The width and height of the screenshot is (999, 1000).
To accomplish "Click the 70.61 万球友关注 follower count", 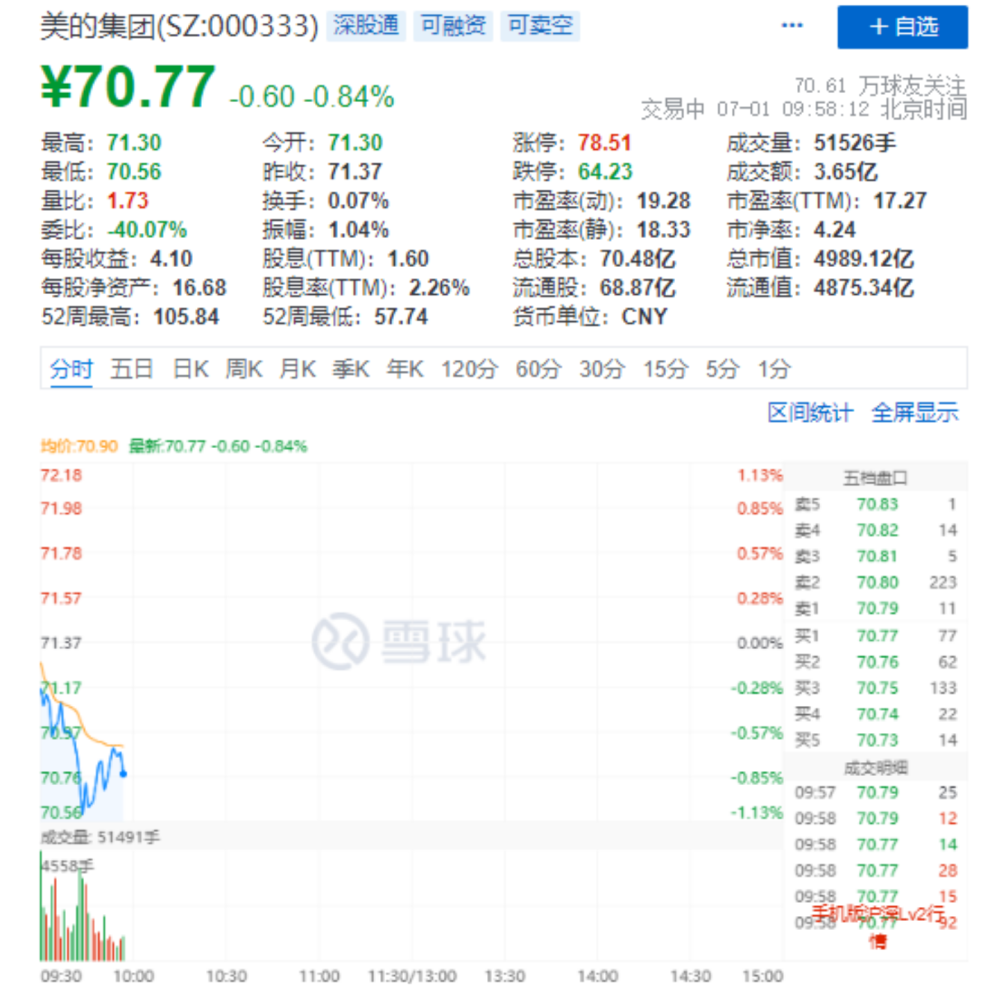I will click(x=880, y=85).
